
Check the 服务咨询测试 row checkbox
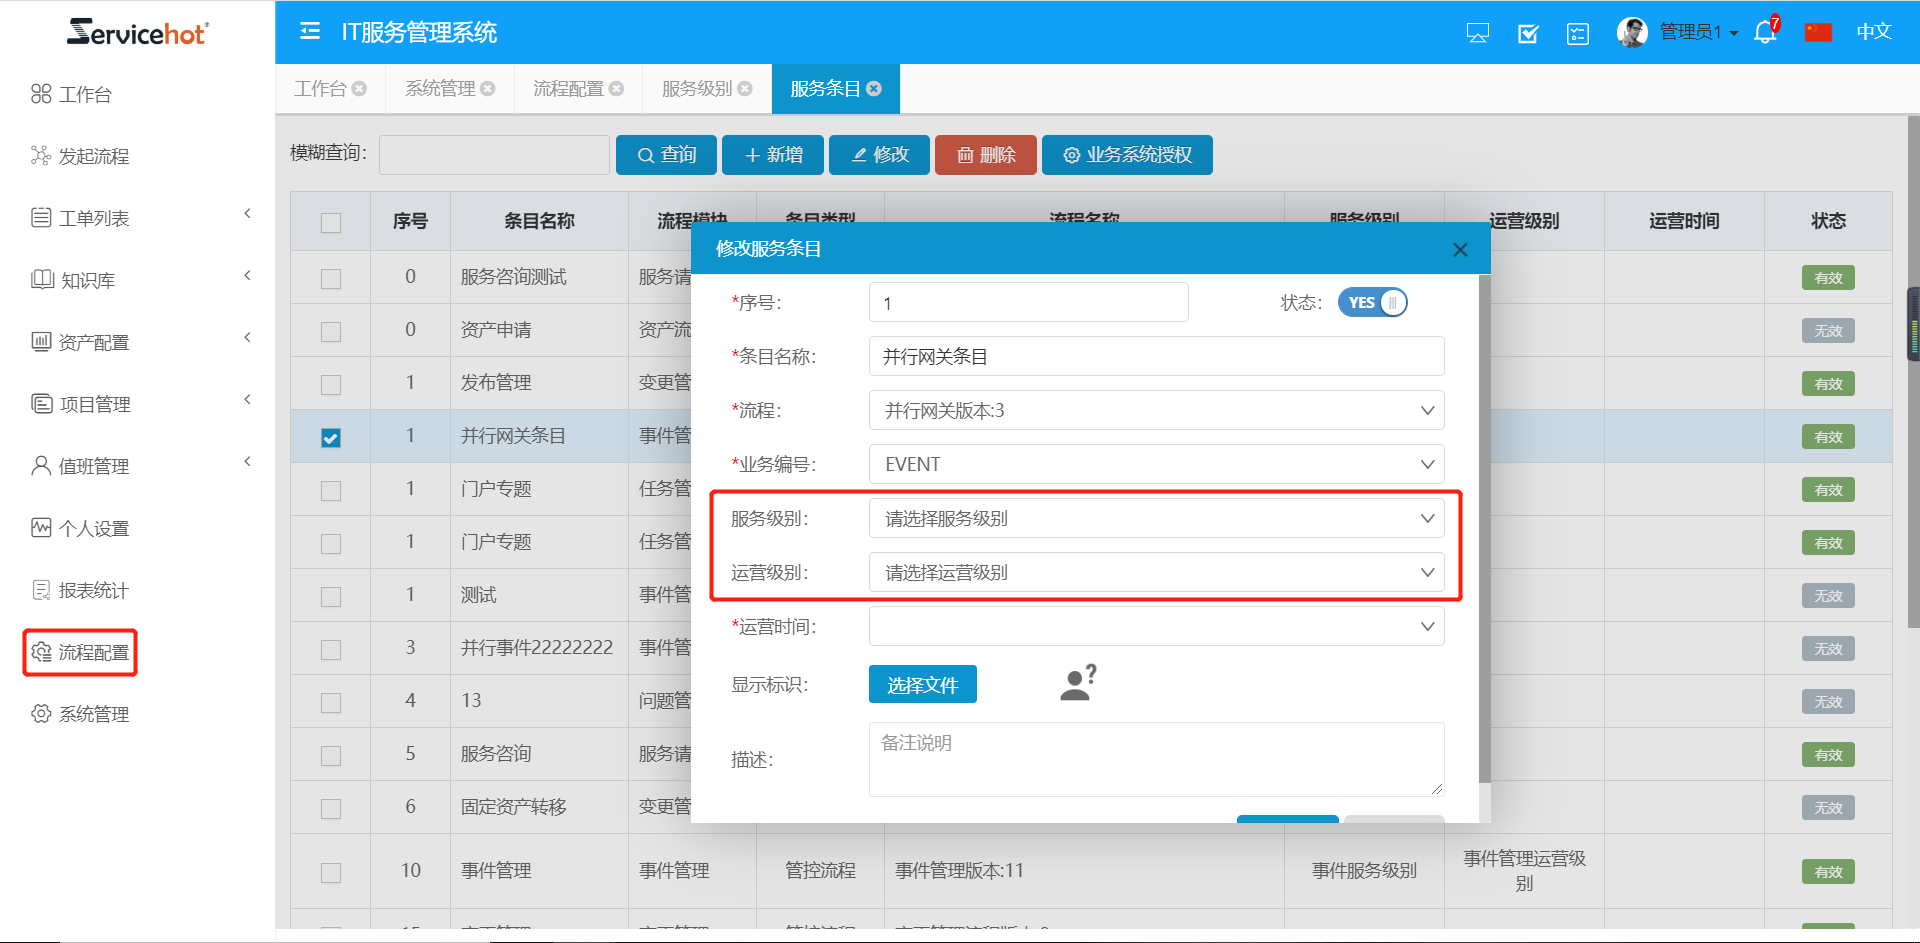331,278
